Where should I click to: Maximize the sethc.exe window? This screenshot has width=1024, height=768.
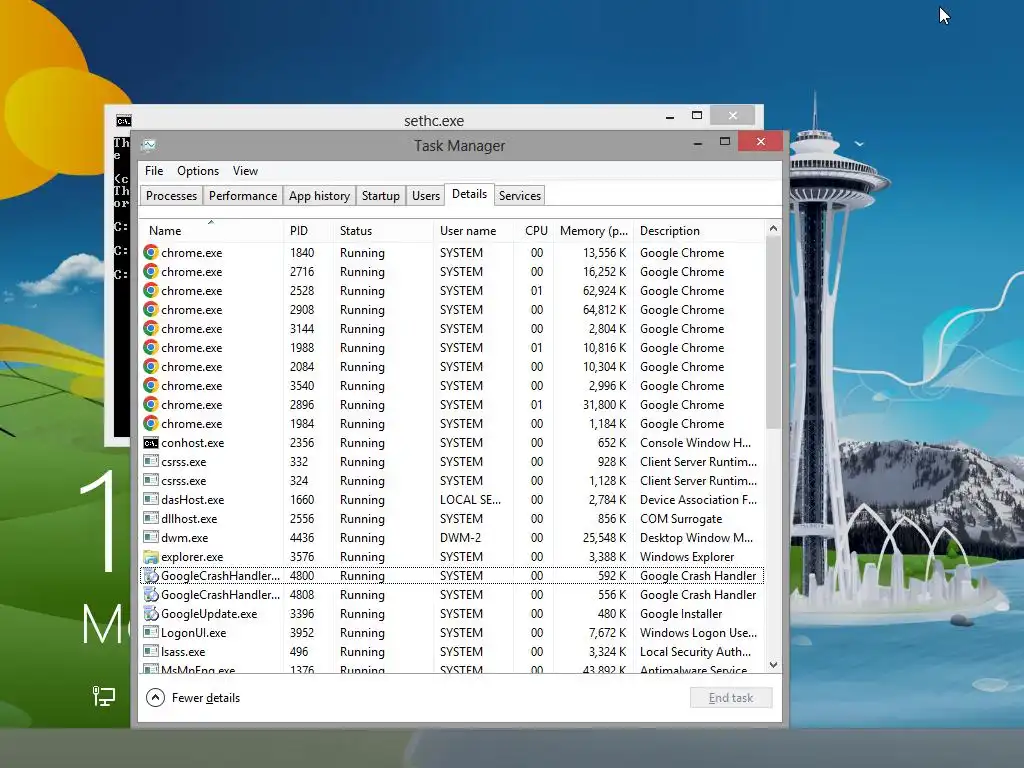coord(697,116)
